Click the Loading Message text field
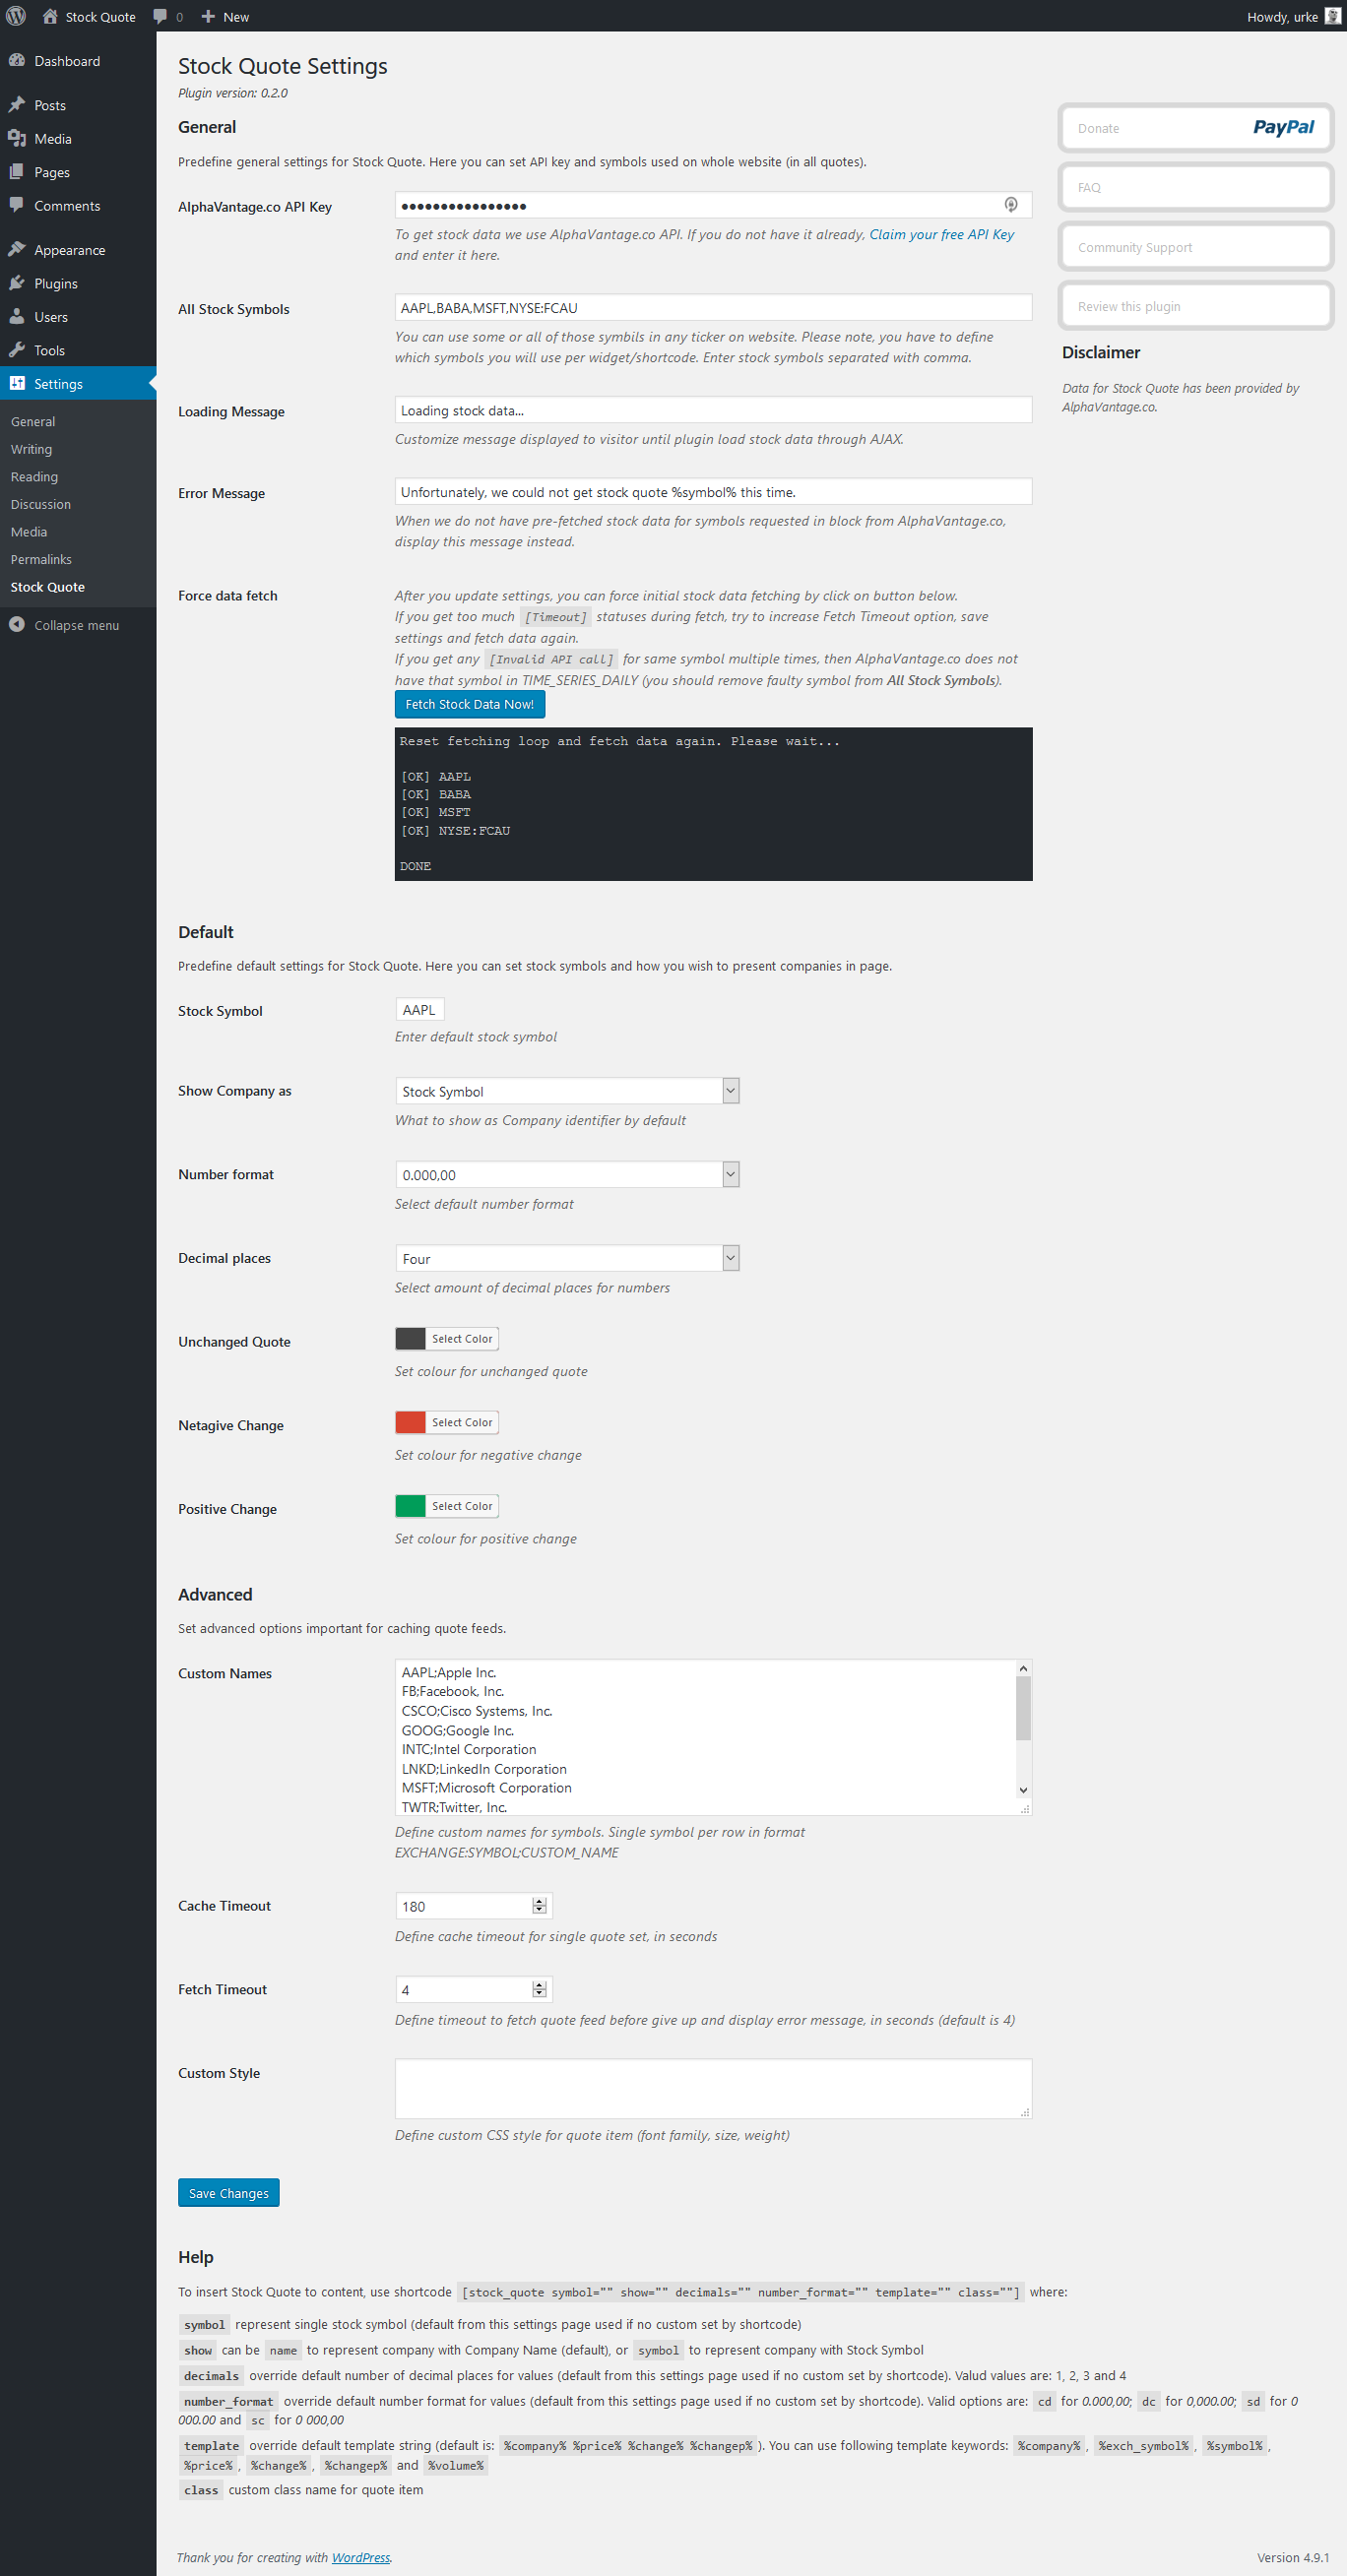This screenshot has width=1347, height=2576. [x=713, y=410]
